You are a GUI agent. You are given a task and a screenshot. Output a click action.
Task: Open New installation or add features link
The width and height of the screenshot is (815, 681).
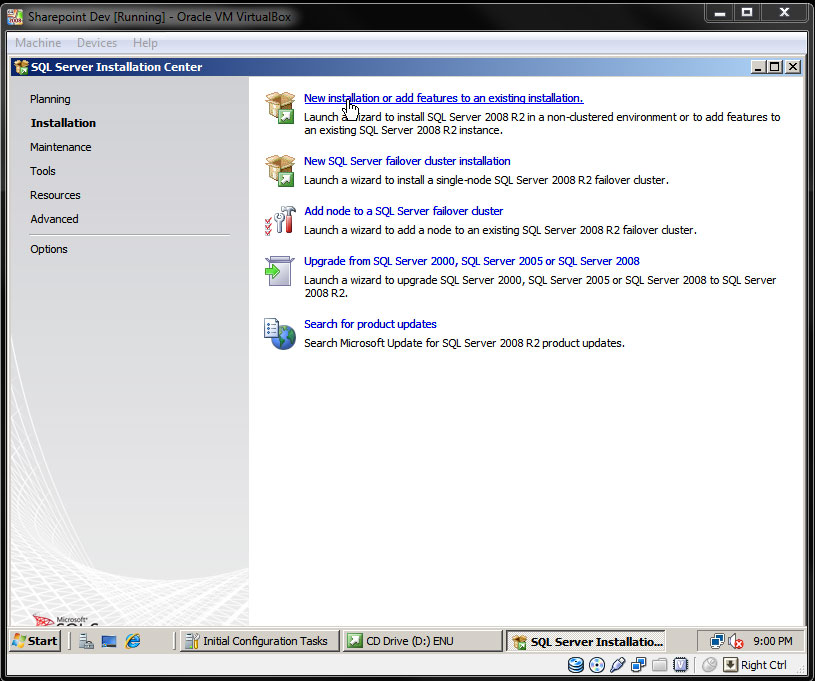coord(443,98)
